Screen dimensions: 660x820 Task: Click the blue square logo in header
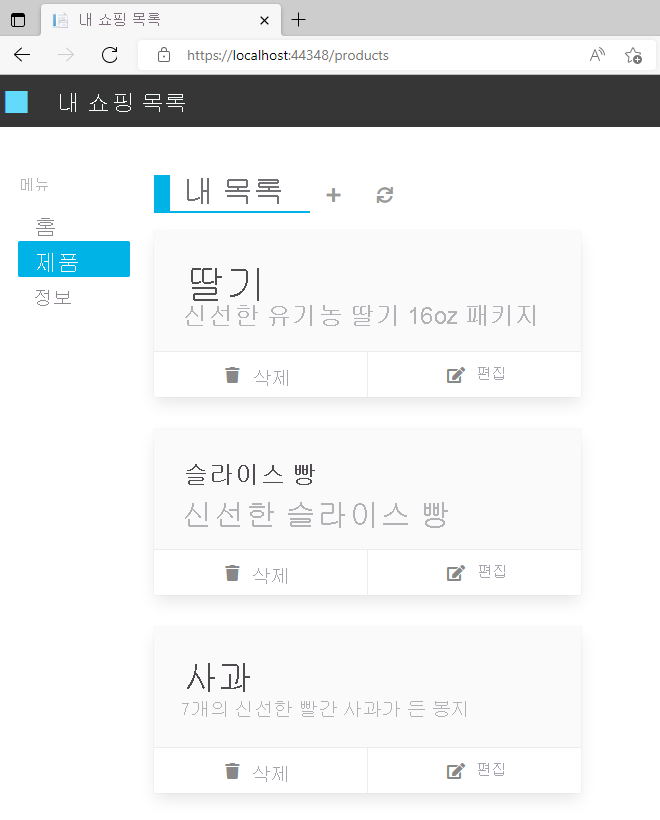click(x=16, y=102)
